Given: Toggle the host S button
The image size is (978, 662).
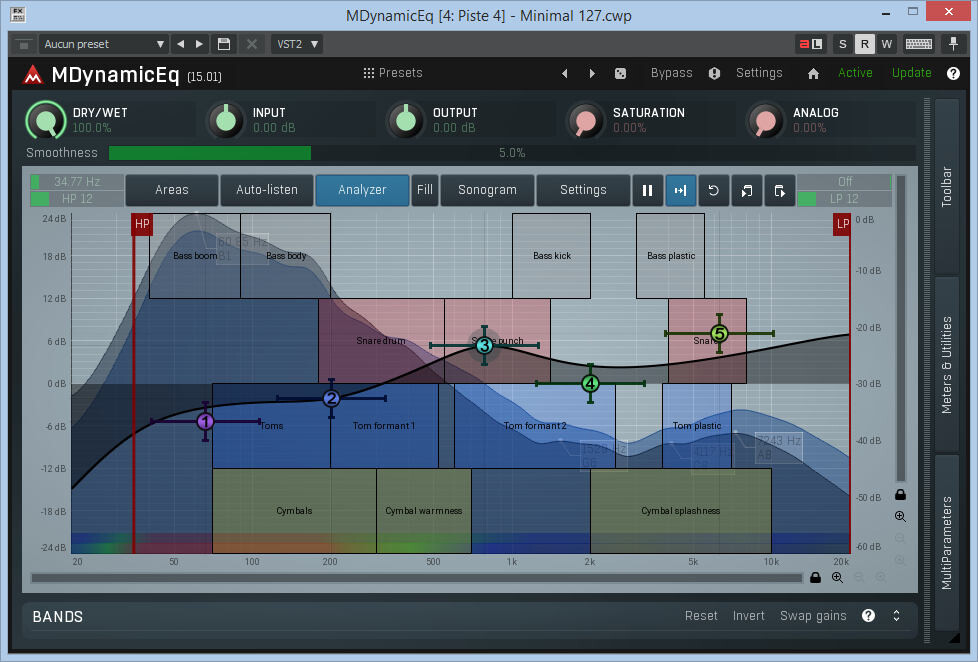Looking at the screenshot, I should coord(843,44).
